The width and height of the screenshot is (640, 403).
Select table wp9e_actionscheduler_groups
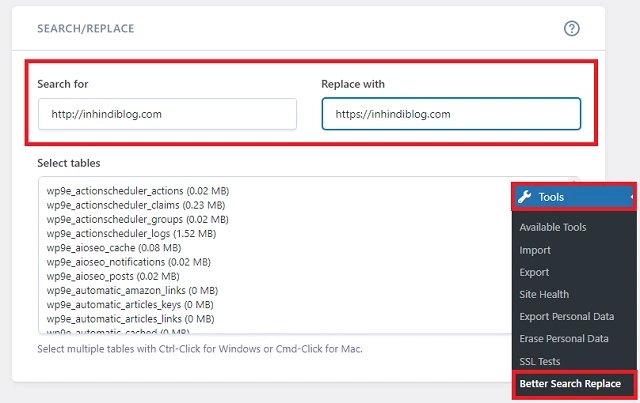[137, 219]
